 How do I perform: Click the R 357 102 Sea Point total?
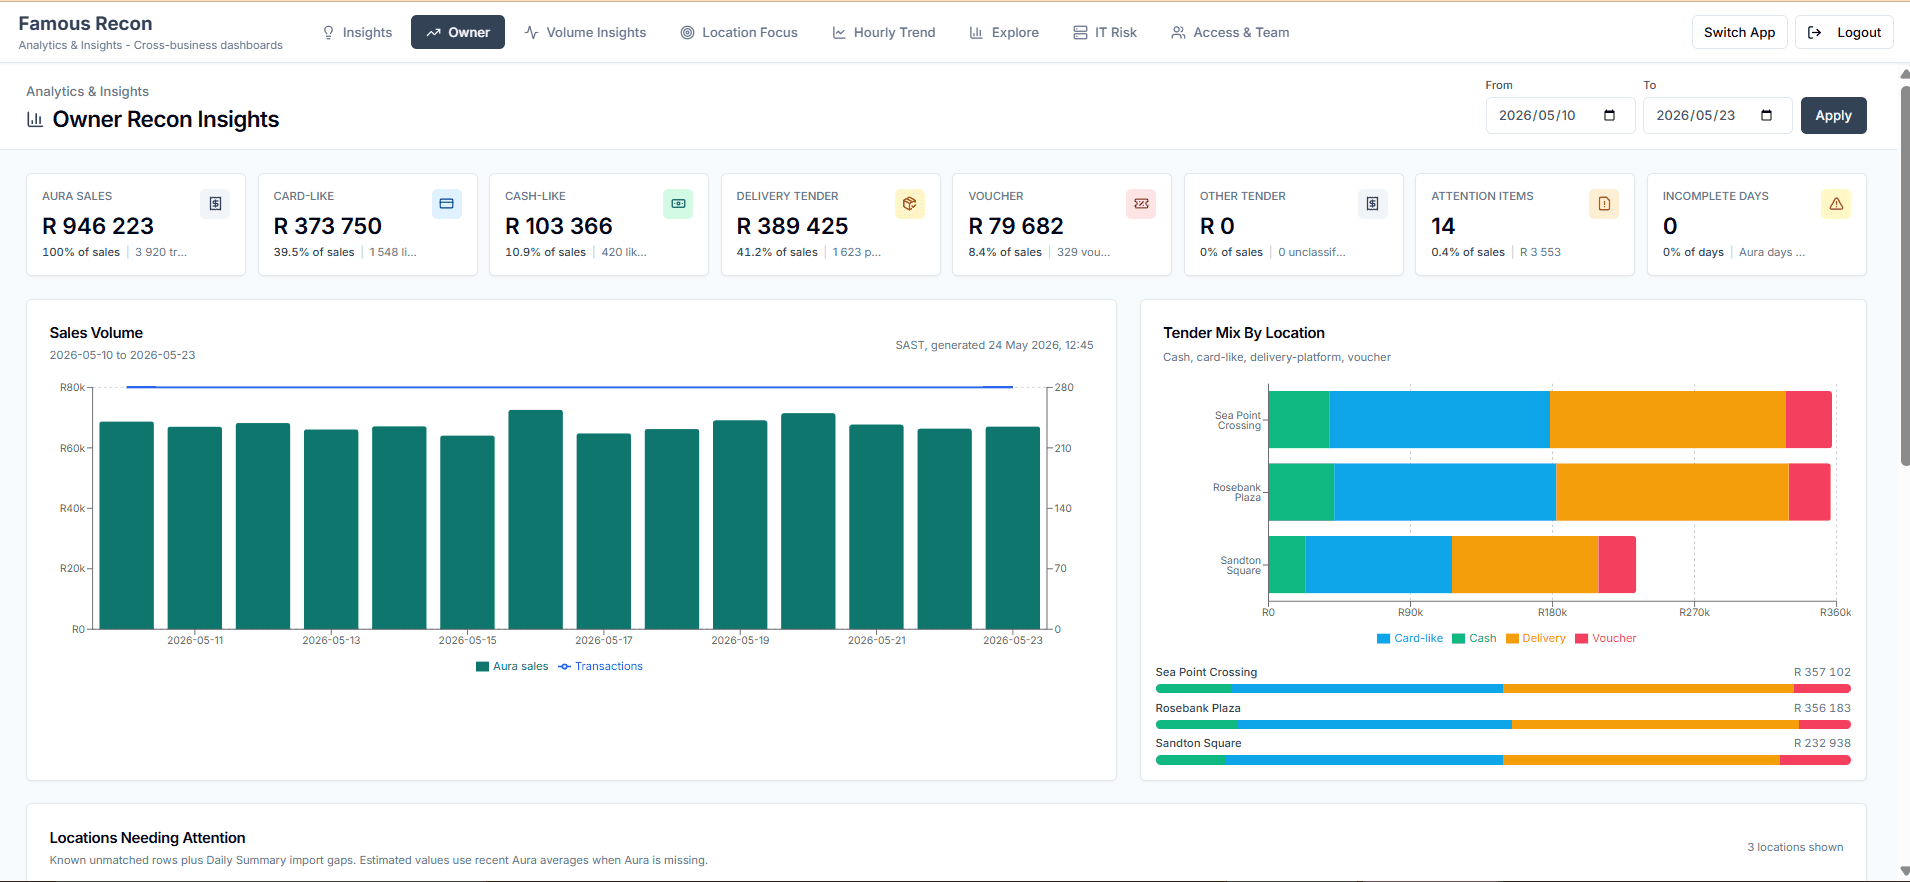(1822, 672)
